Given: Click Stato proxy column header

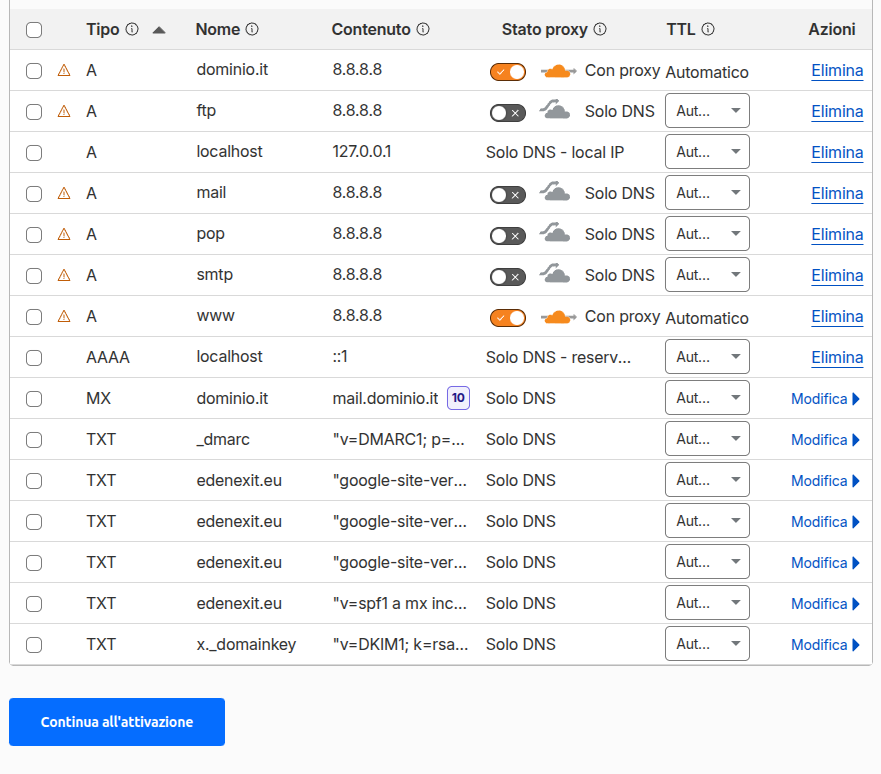Looking at the screenshot, I should (x=544, y=29).
